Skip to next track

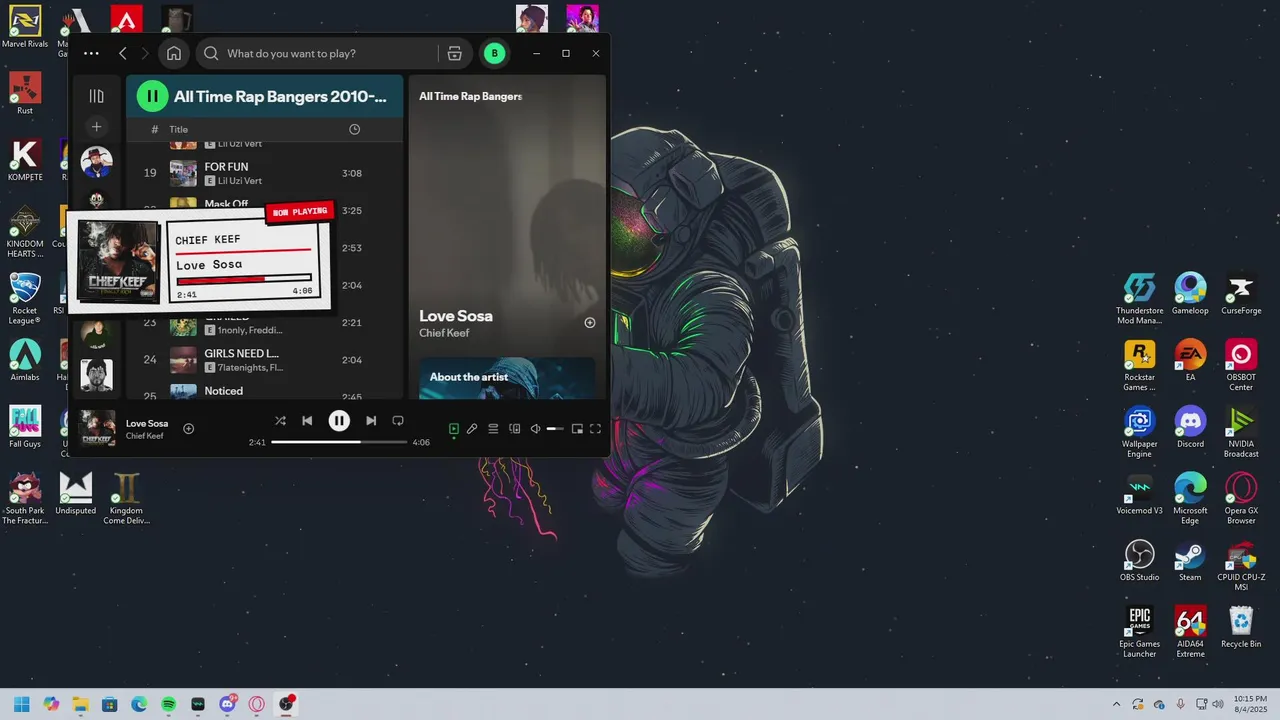[371, 421]
